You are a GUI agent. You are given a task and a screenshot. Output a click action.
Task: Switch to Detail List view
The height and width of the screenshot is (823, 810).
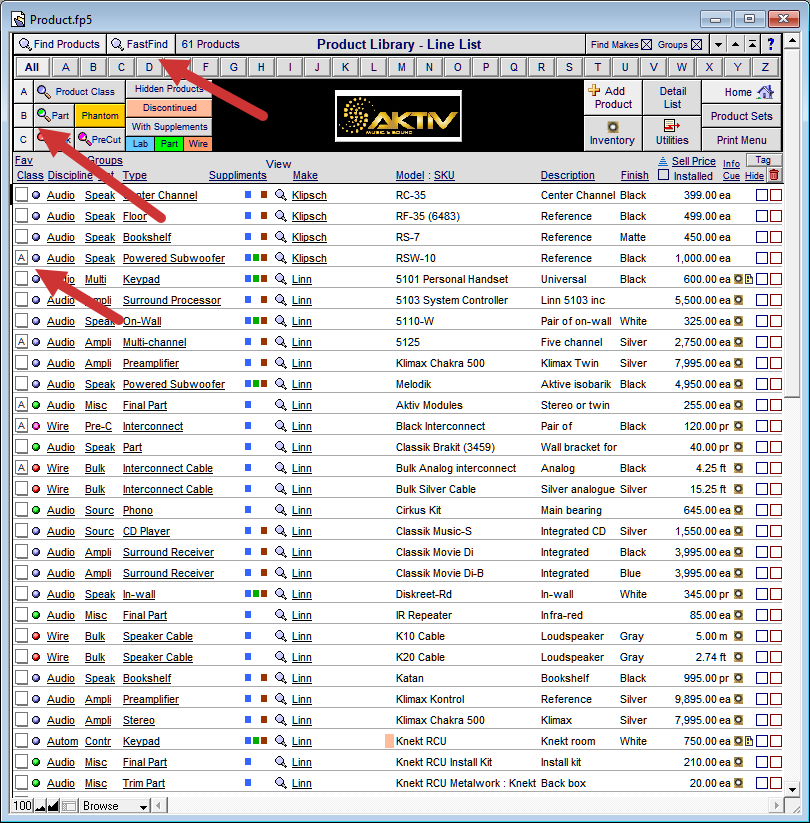(x=672, y=97)
